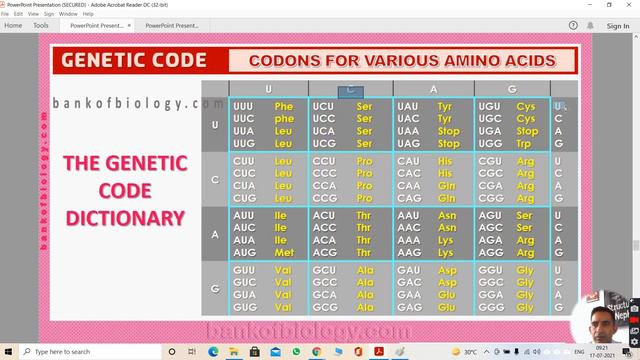Click CODONS FOR VARIOUS AMINO ACIDS title
Viewport: 640px width, 360px height.
tap(402, 61)
